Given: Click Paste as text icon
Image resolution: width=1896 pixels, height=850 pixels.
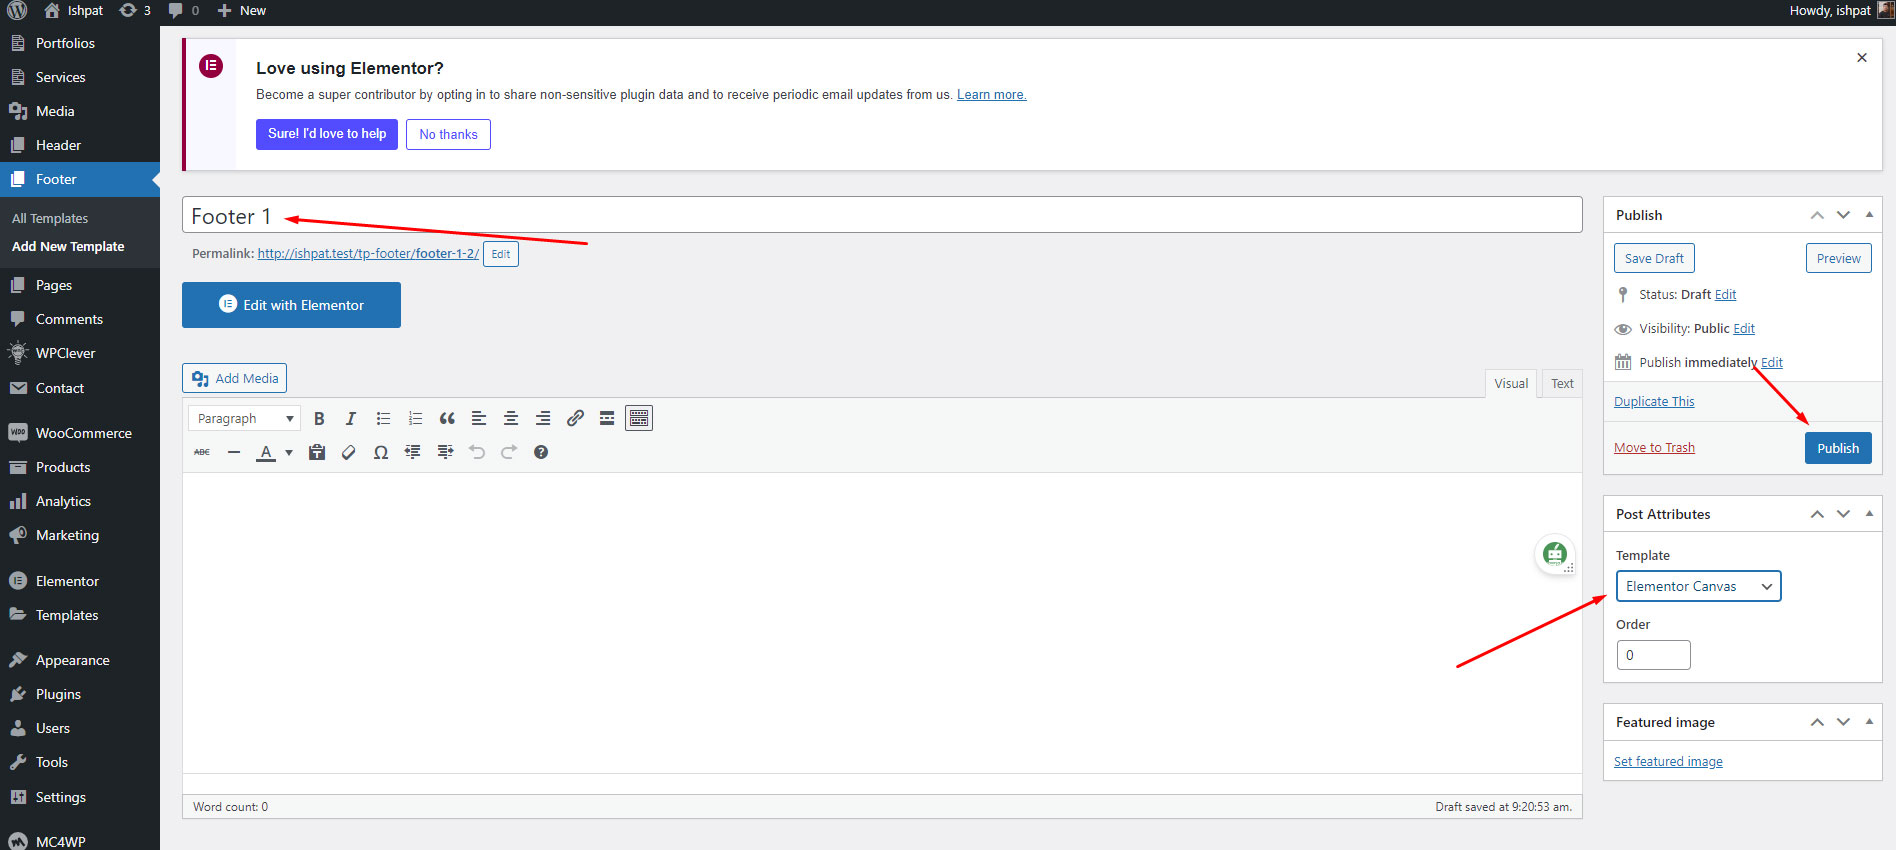Looking at the screenshot, I should pos(317,452).
